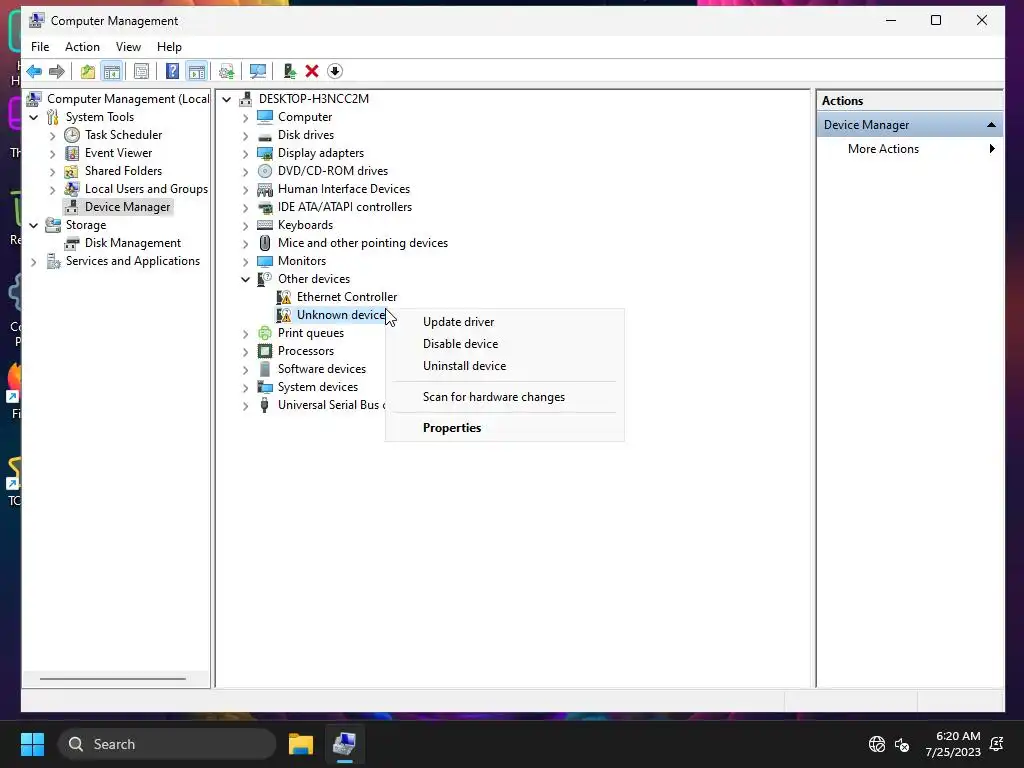Select the Ethernet Controller device
Viewport: 1024px width, 768px height.
tap(347, 297)
